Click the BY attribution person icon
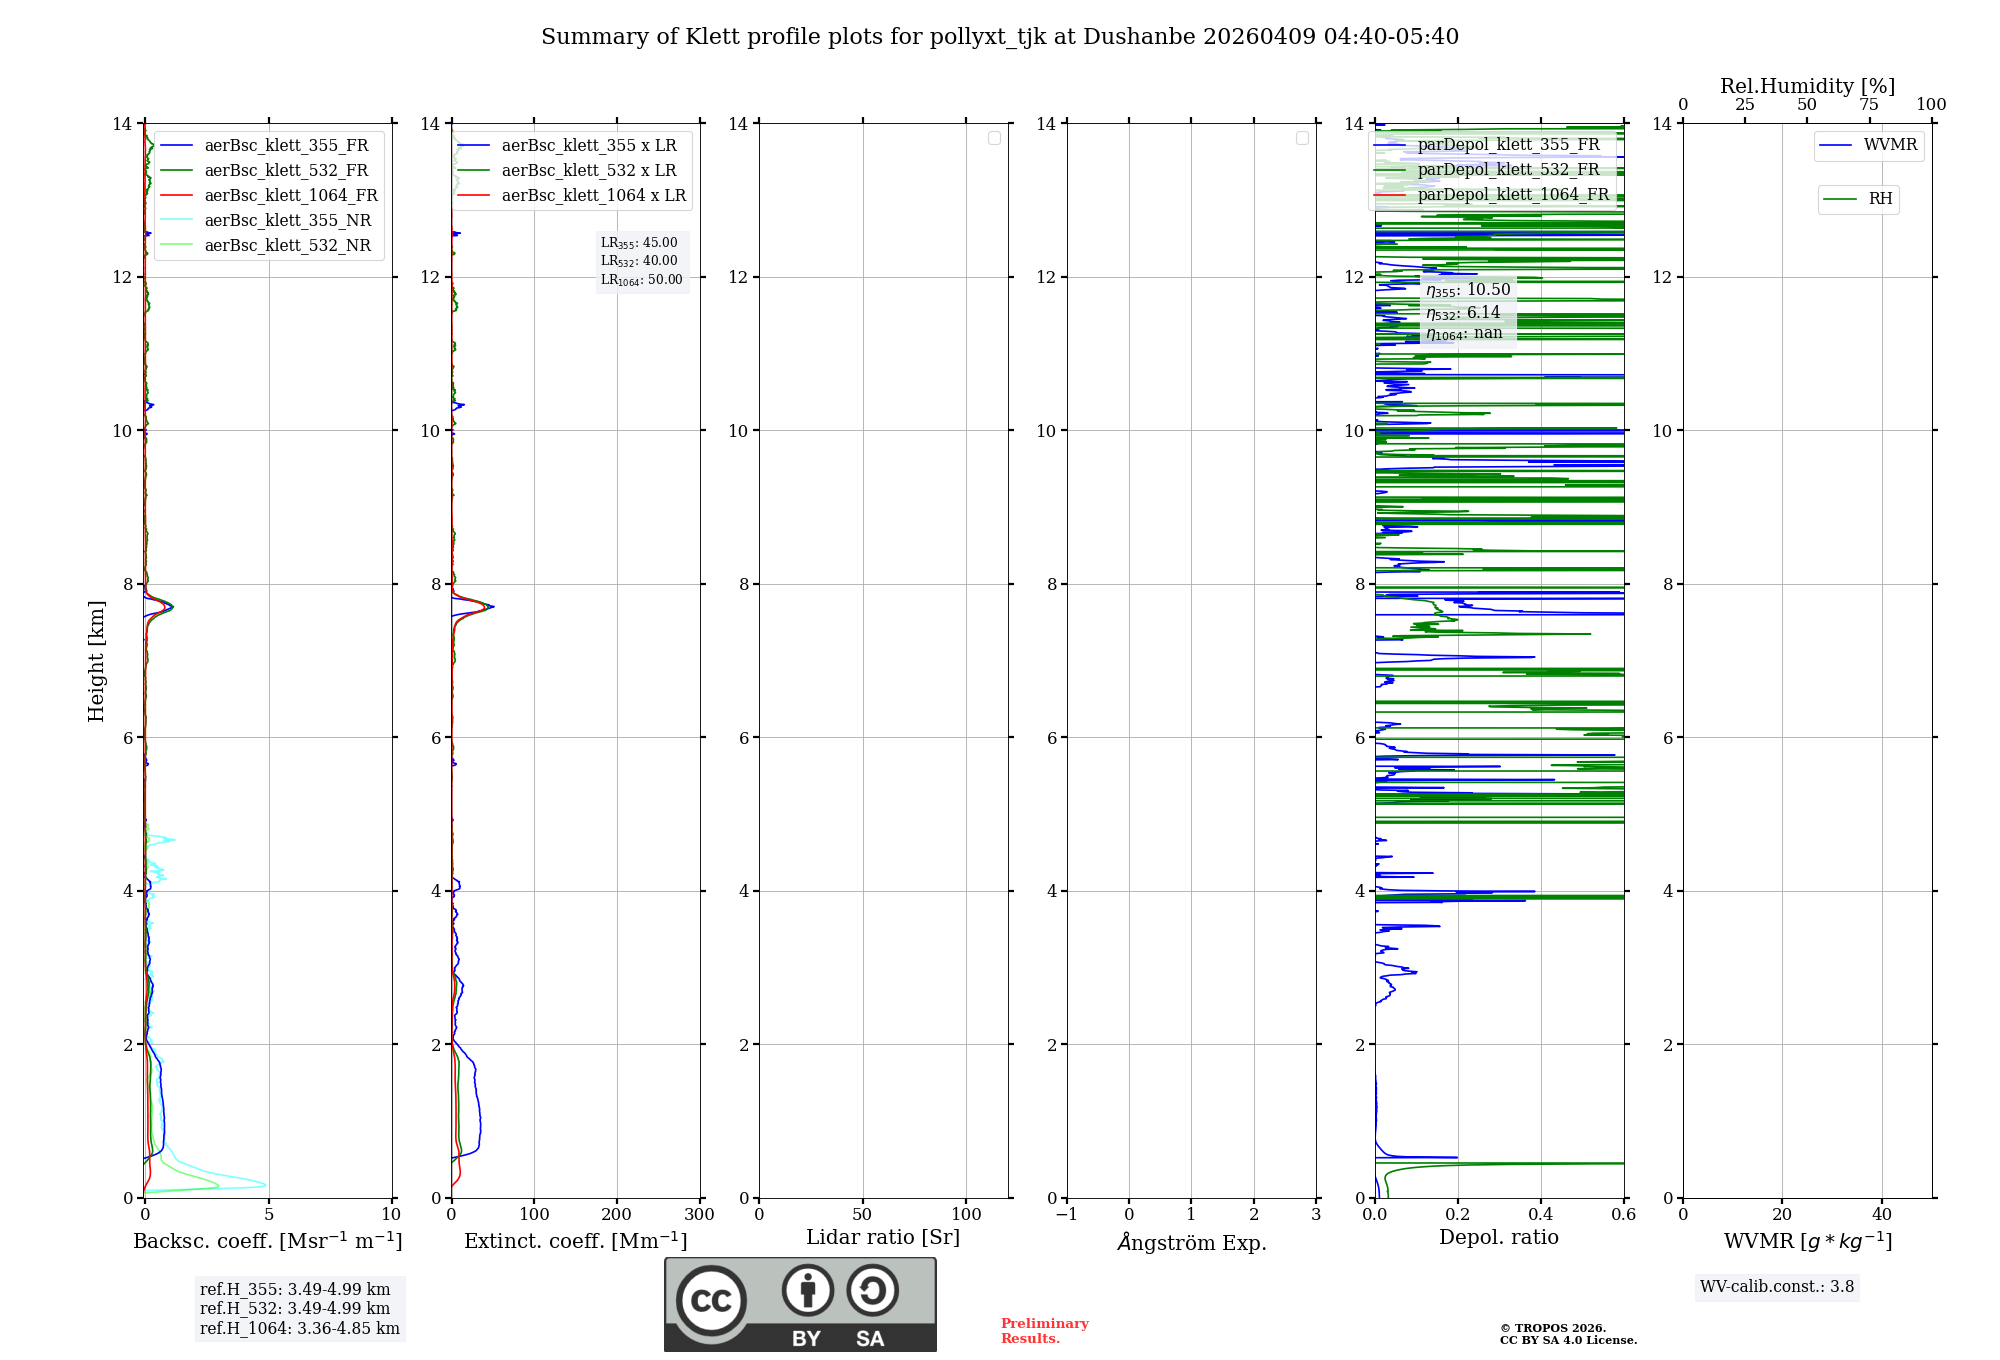The height and width of the screenshot is (1360, 2000). (x=807, y=1290)
